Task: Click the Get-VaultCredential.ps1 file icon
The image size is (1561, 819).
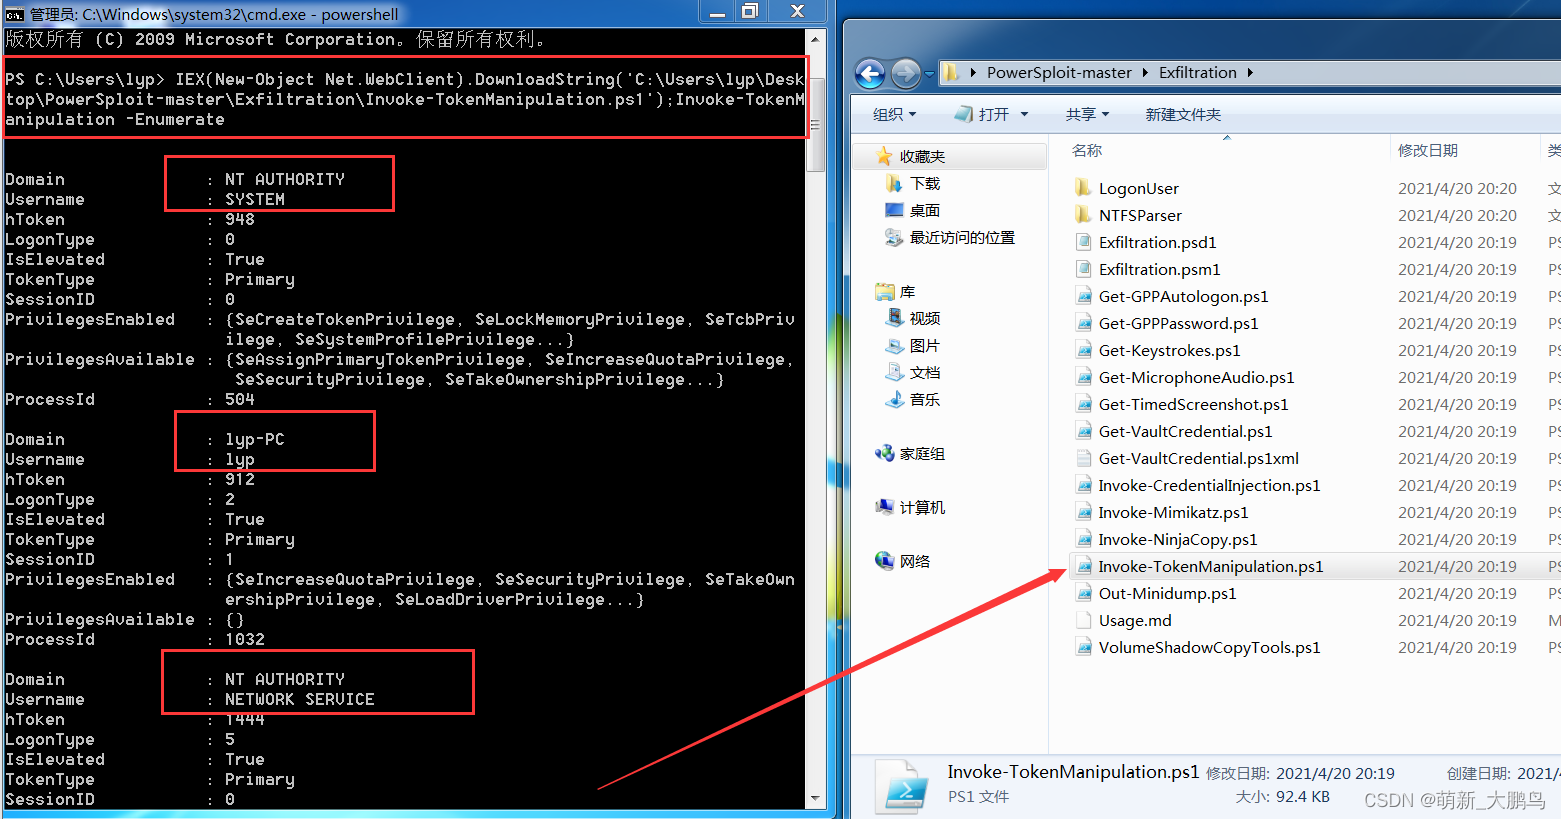Action: click(x=1083, y=431)
